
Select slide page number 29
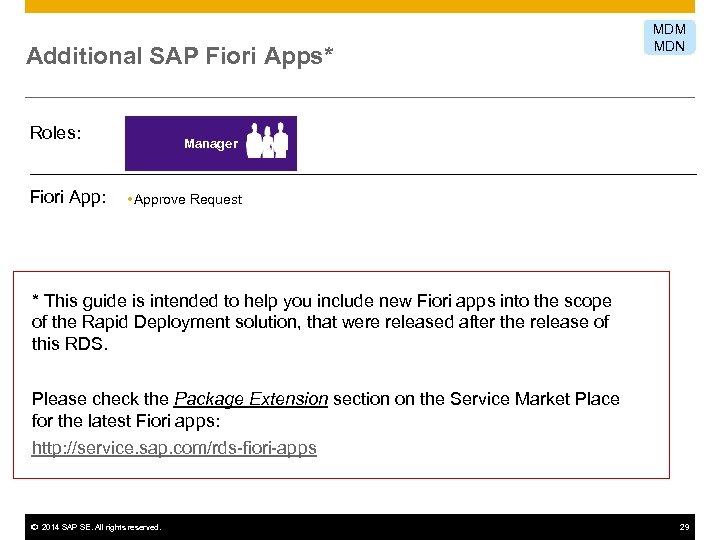(684, 527)
